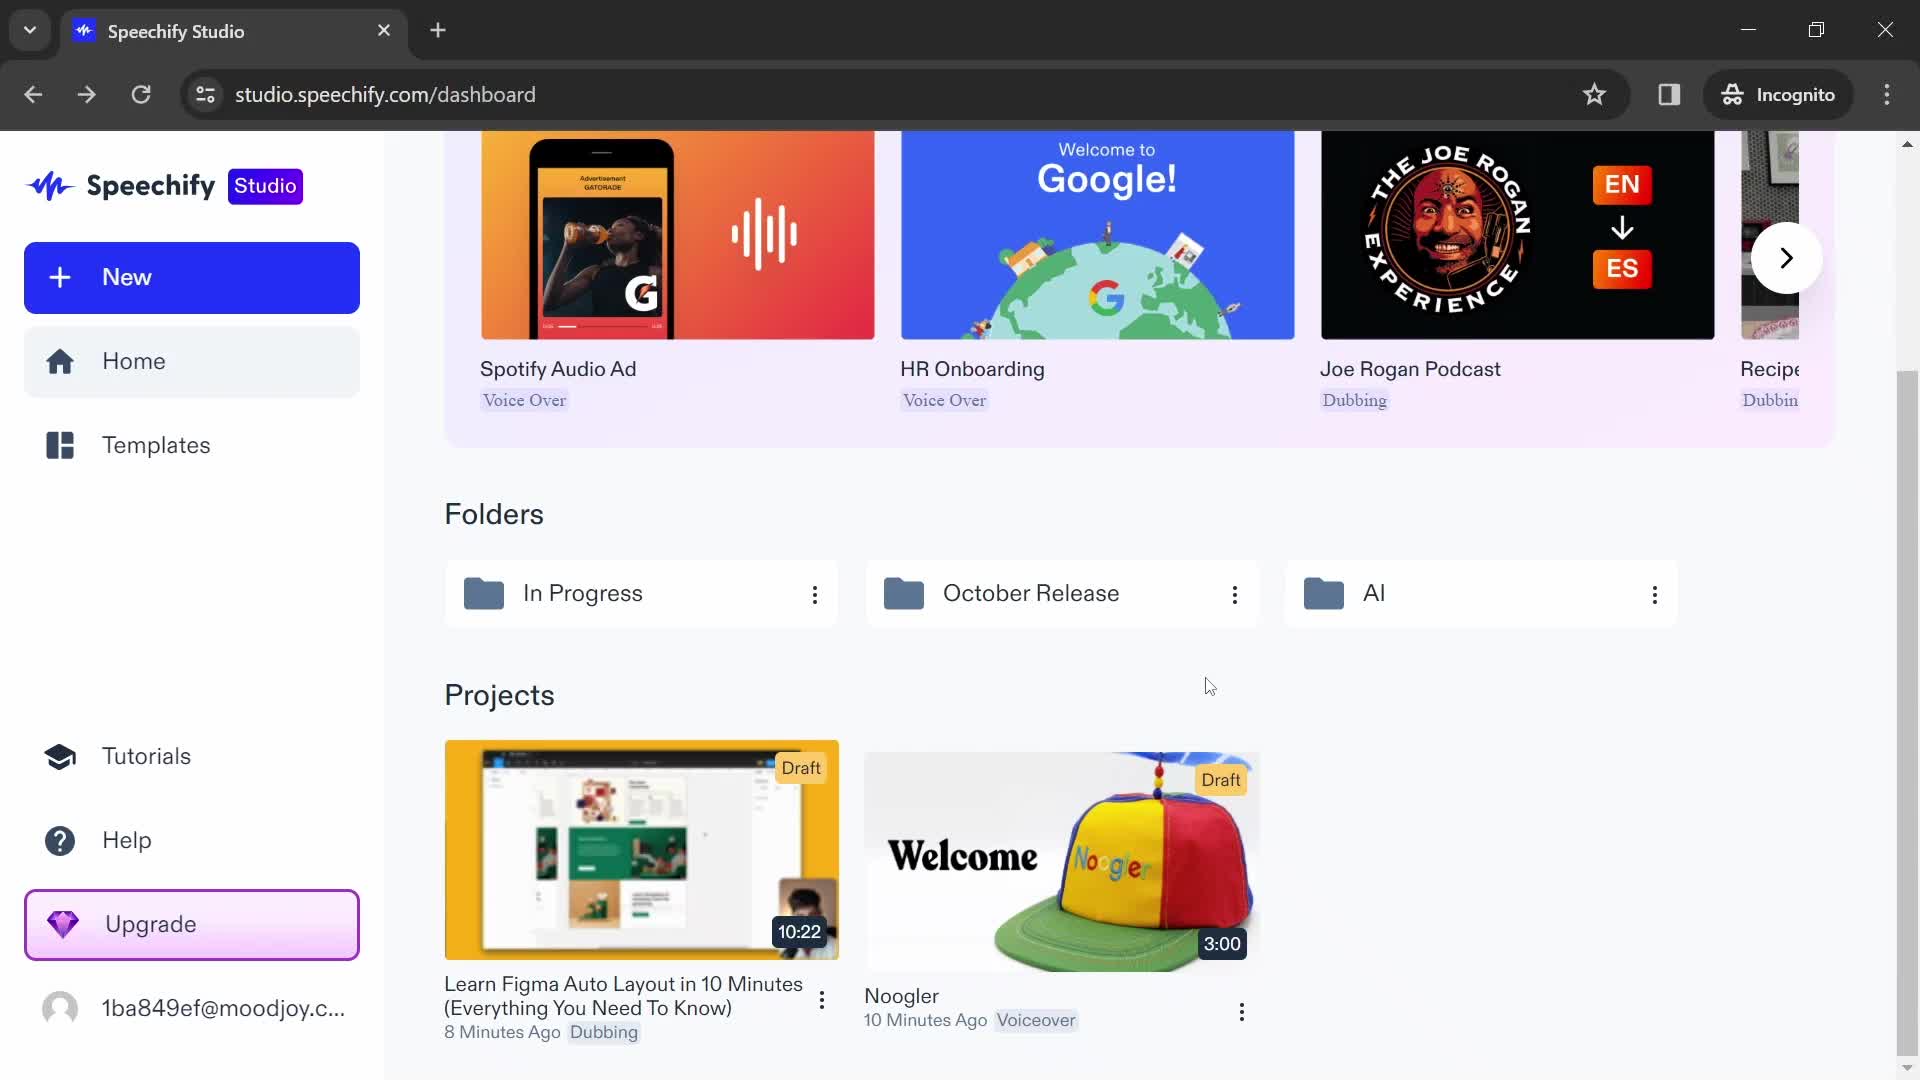
Task: Expand options for Noogler project
Action: tap(1240, 1009)
